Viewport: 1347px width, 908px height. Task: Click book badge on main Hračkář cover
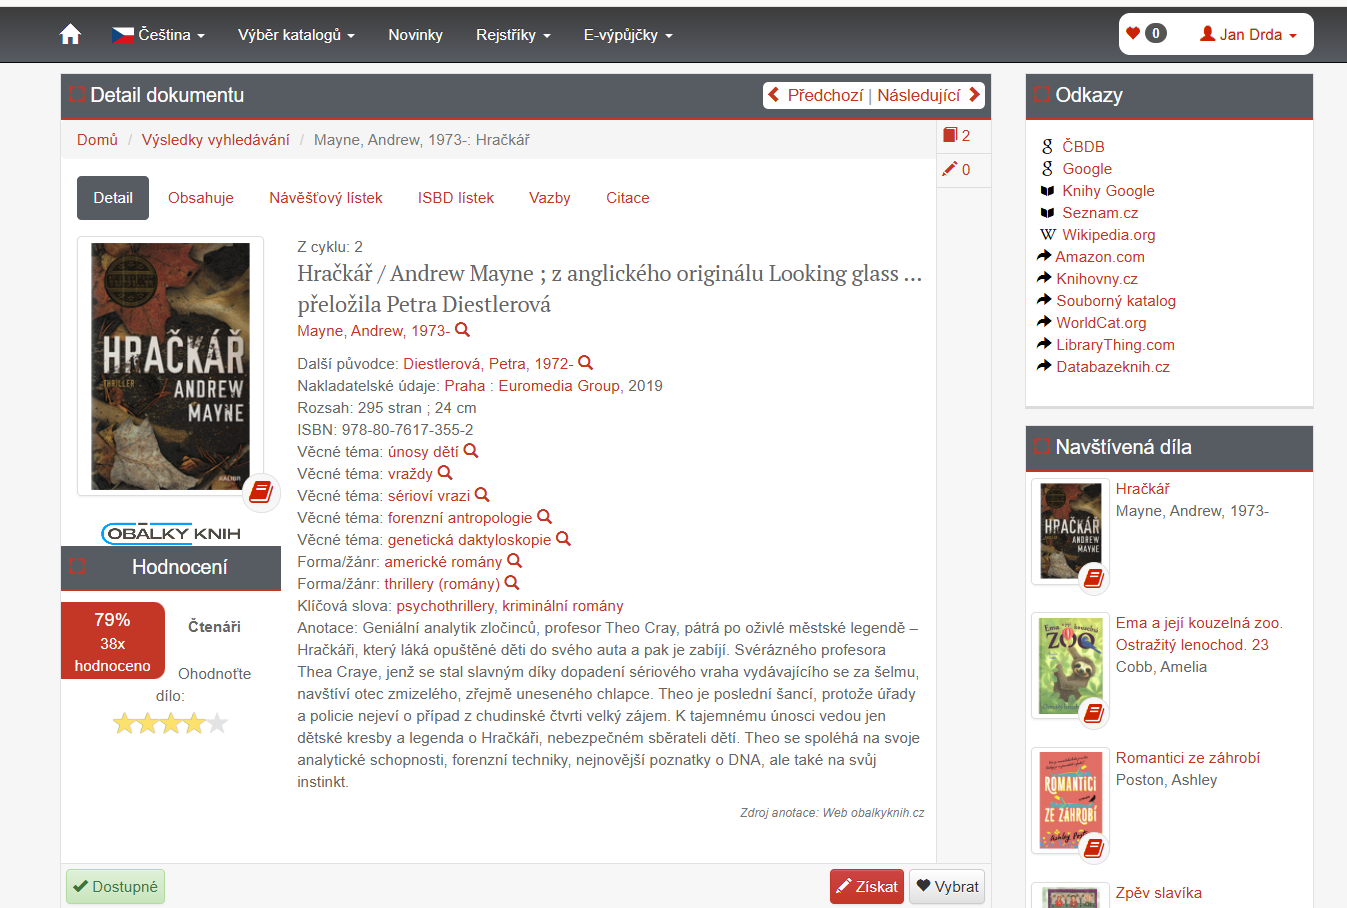tap(261, 491)
